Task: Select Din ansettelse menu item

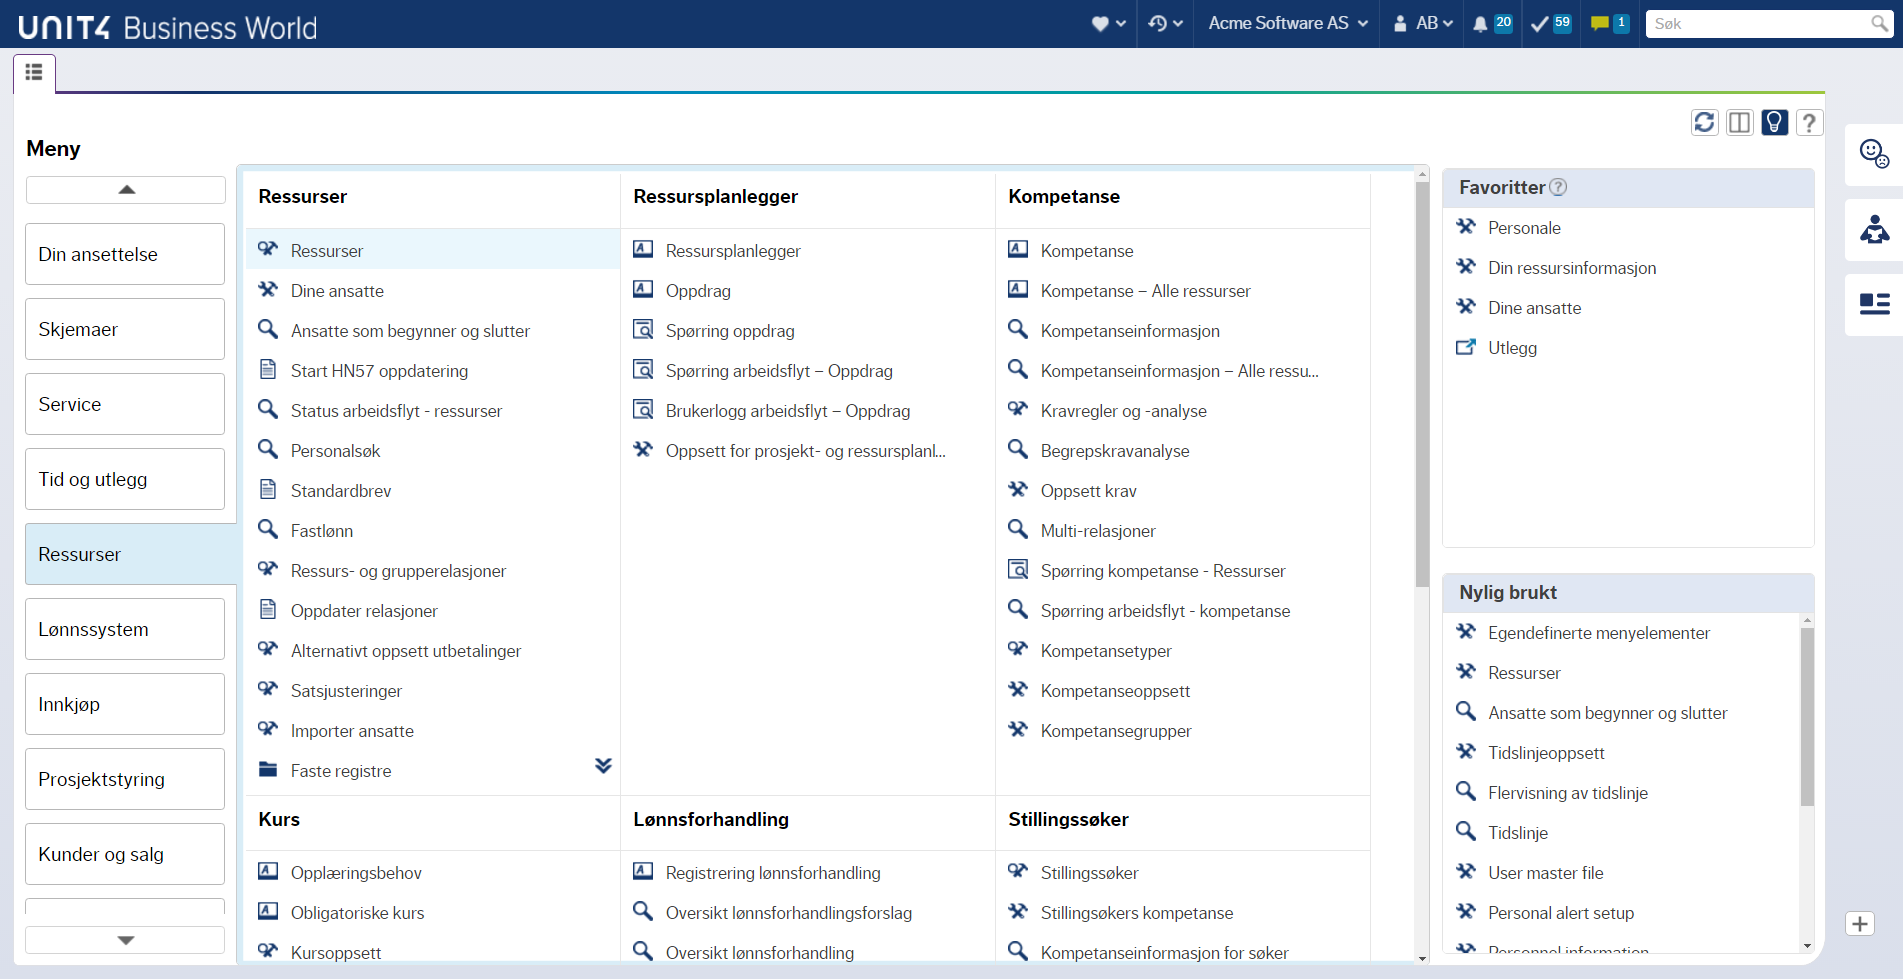Action: click(125, 254)
